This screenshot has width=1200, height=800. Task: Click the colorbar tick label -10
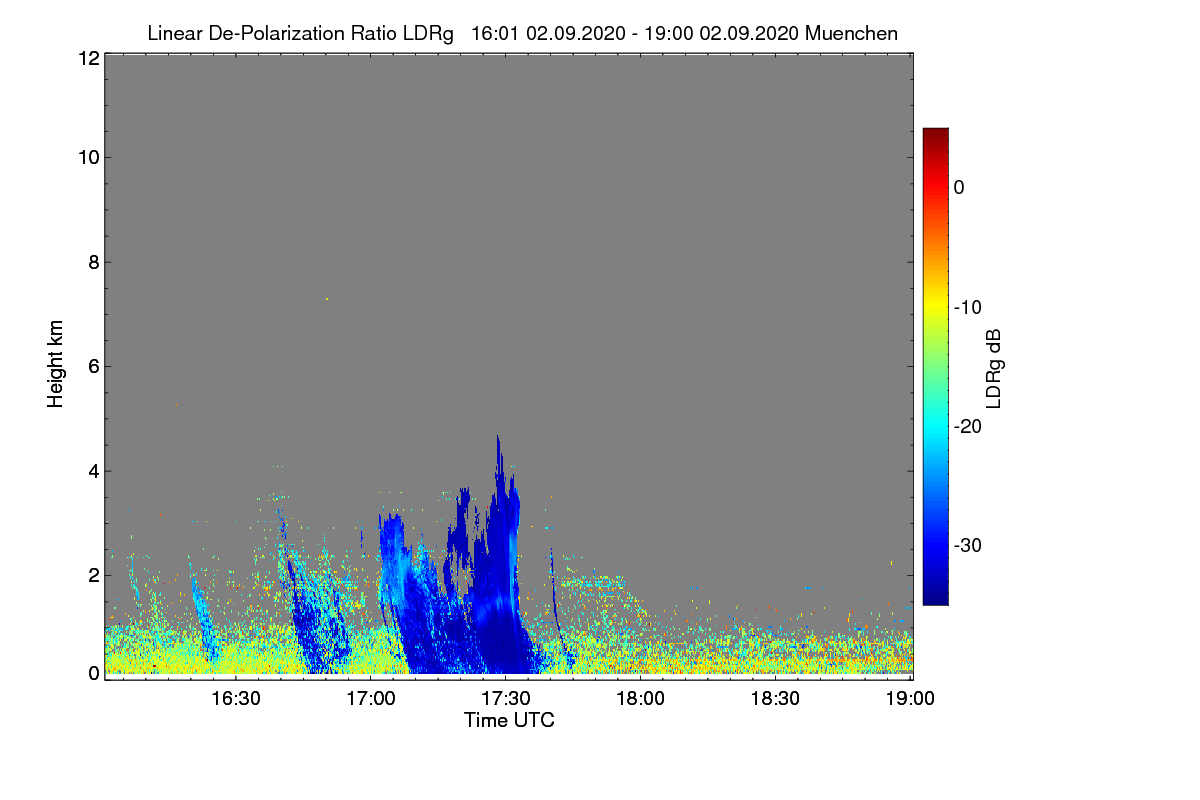(x=967, y=307)
